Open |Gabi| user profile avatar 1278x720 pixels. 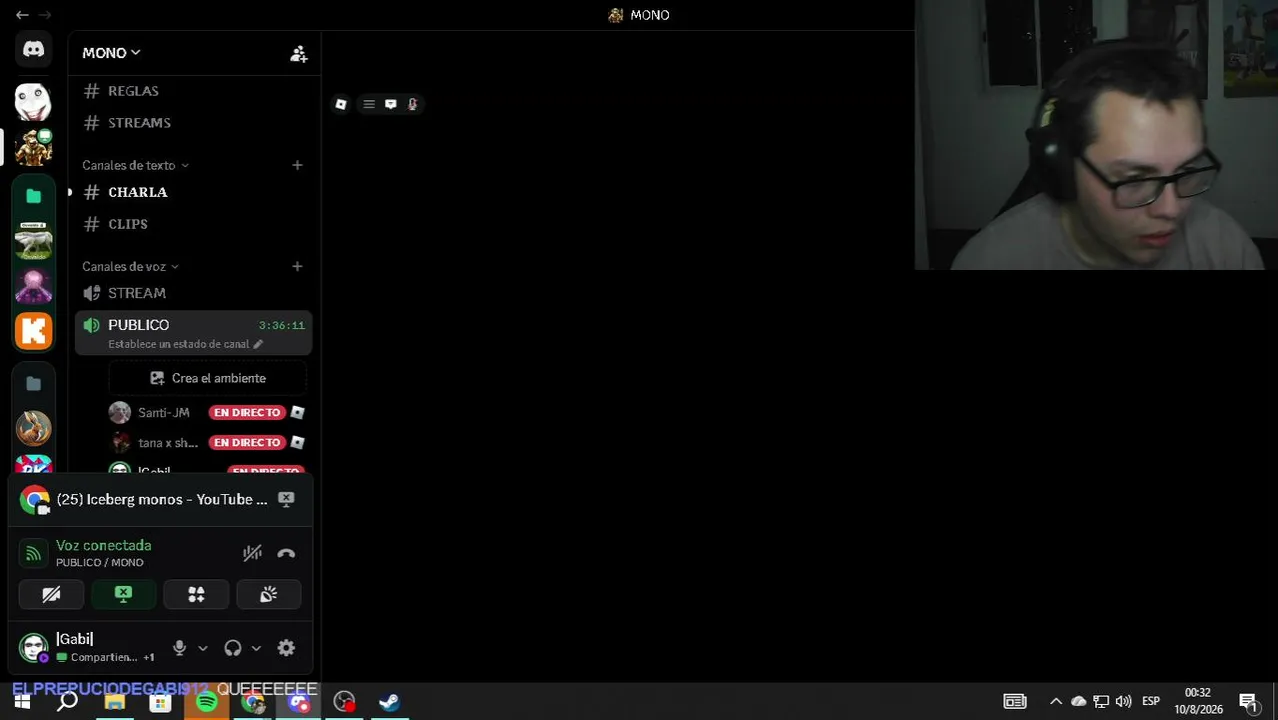click(x=34, y=647)
